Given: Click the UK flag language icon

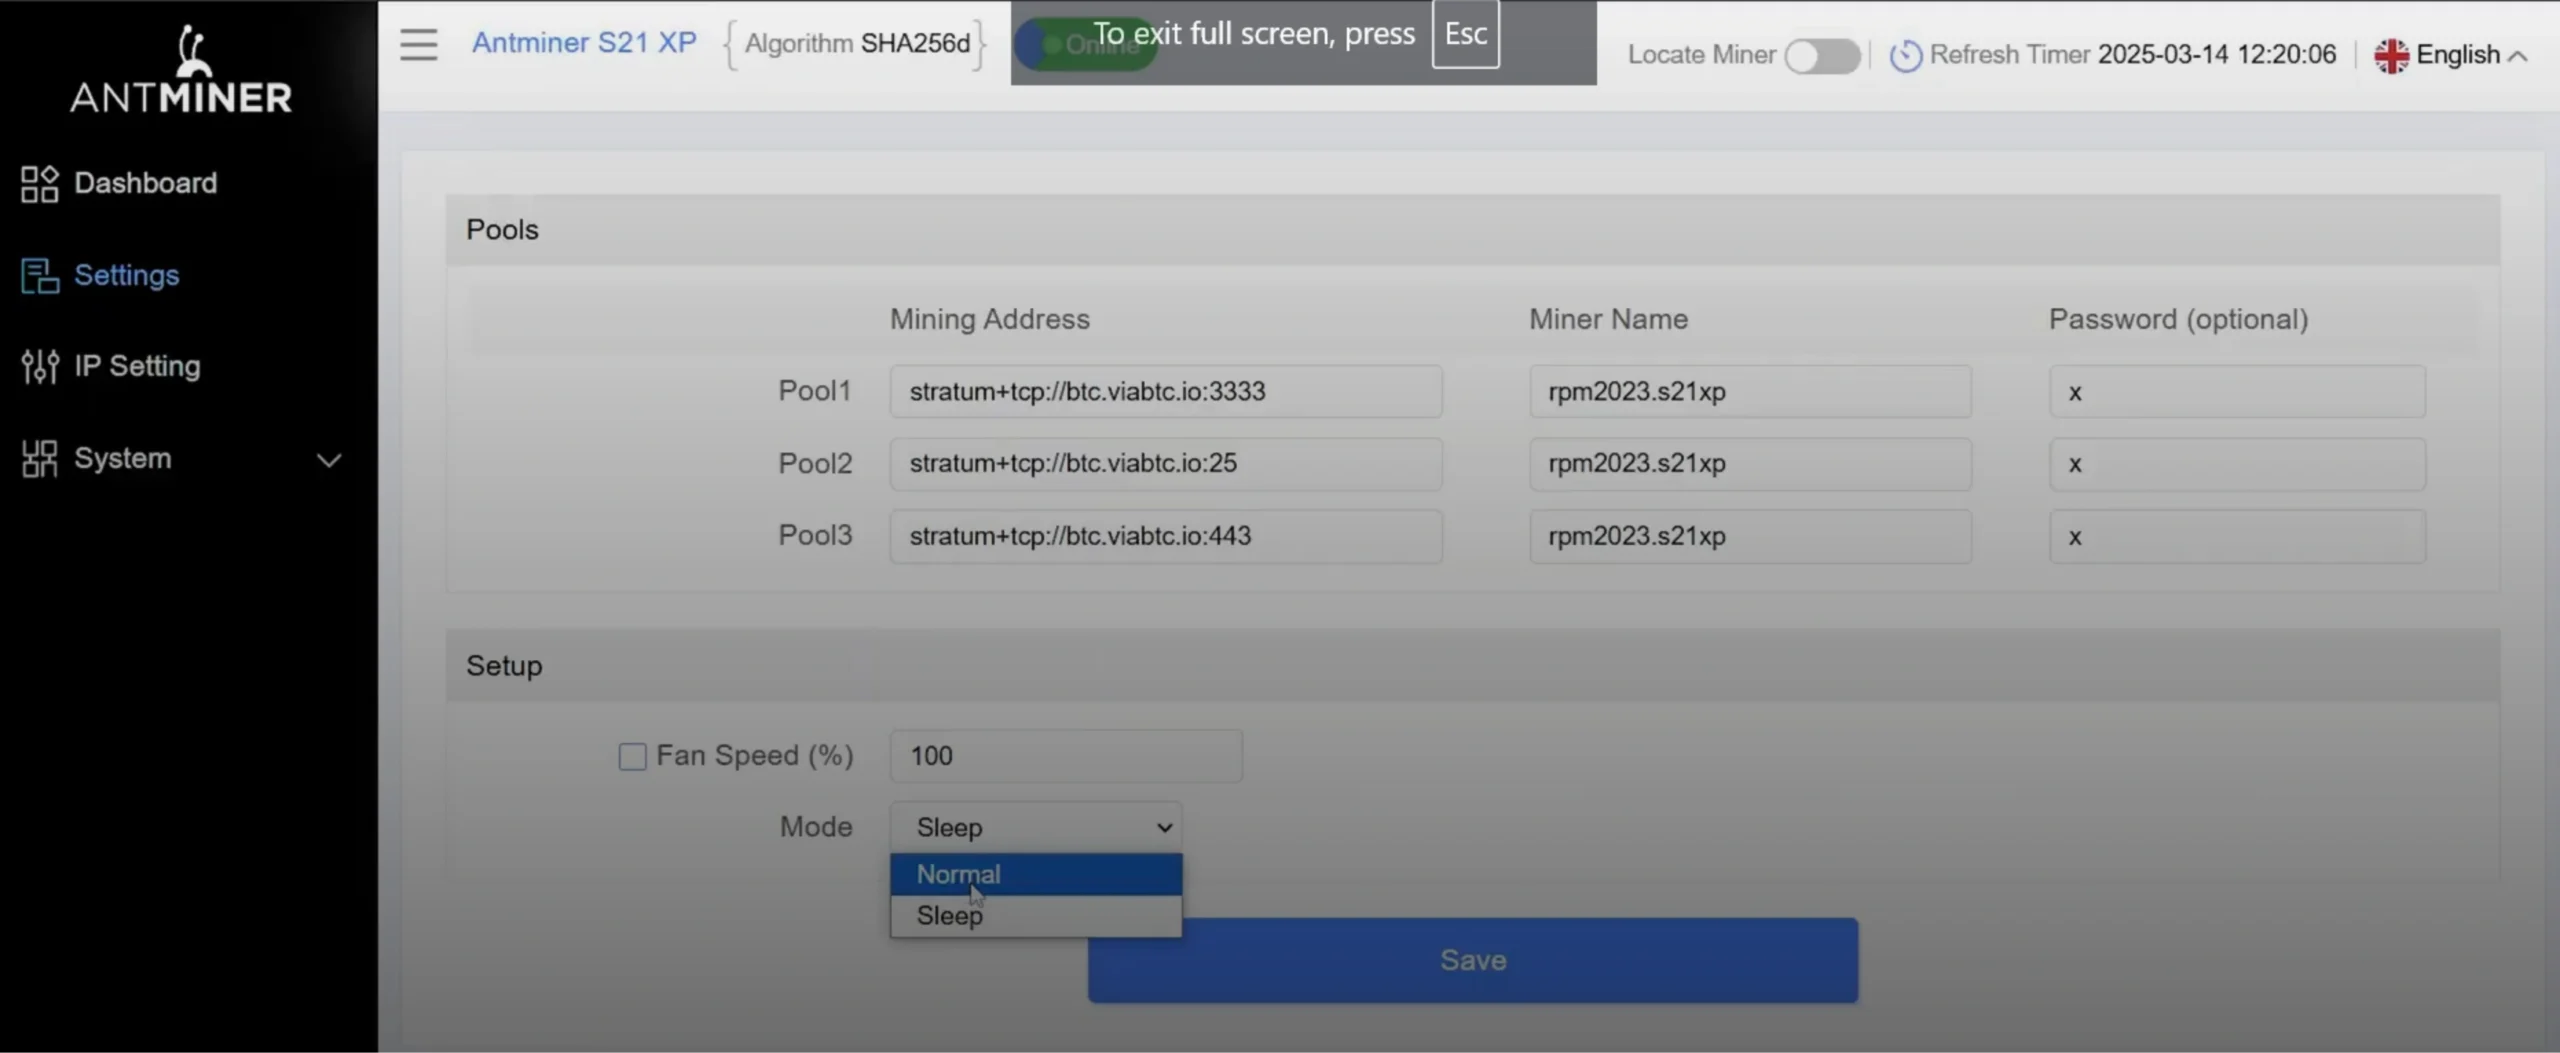Looking at the screenshot, I should click(2391, 55).
